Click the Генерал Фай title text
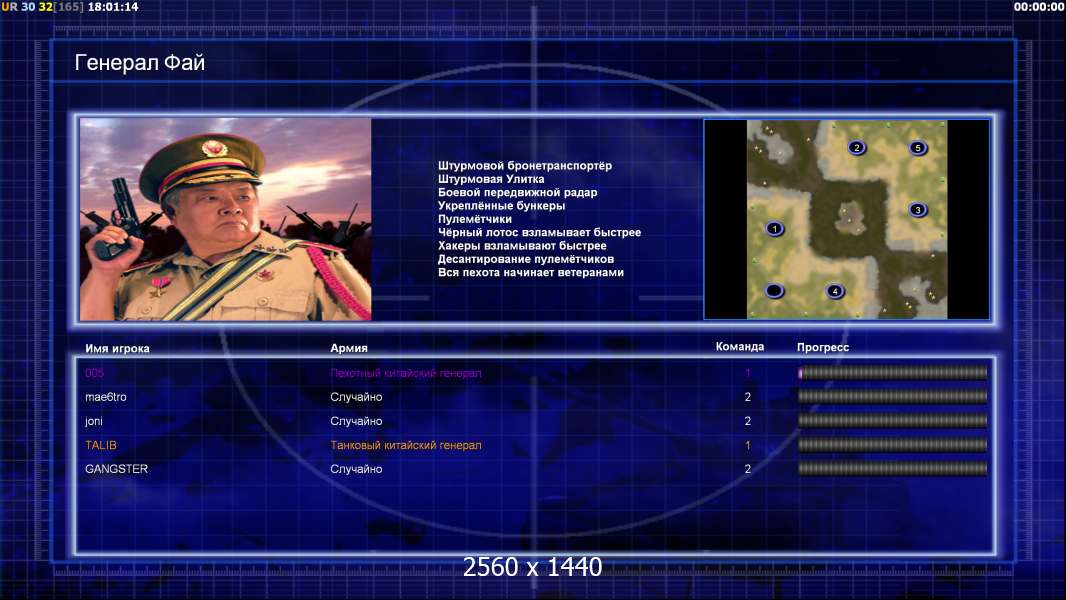The width and height of the screenshot is (1066, 600). click(x=139, y=63)
